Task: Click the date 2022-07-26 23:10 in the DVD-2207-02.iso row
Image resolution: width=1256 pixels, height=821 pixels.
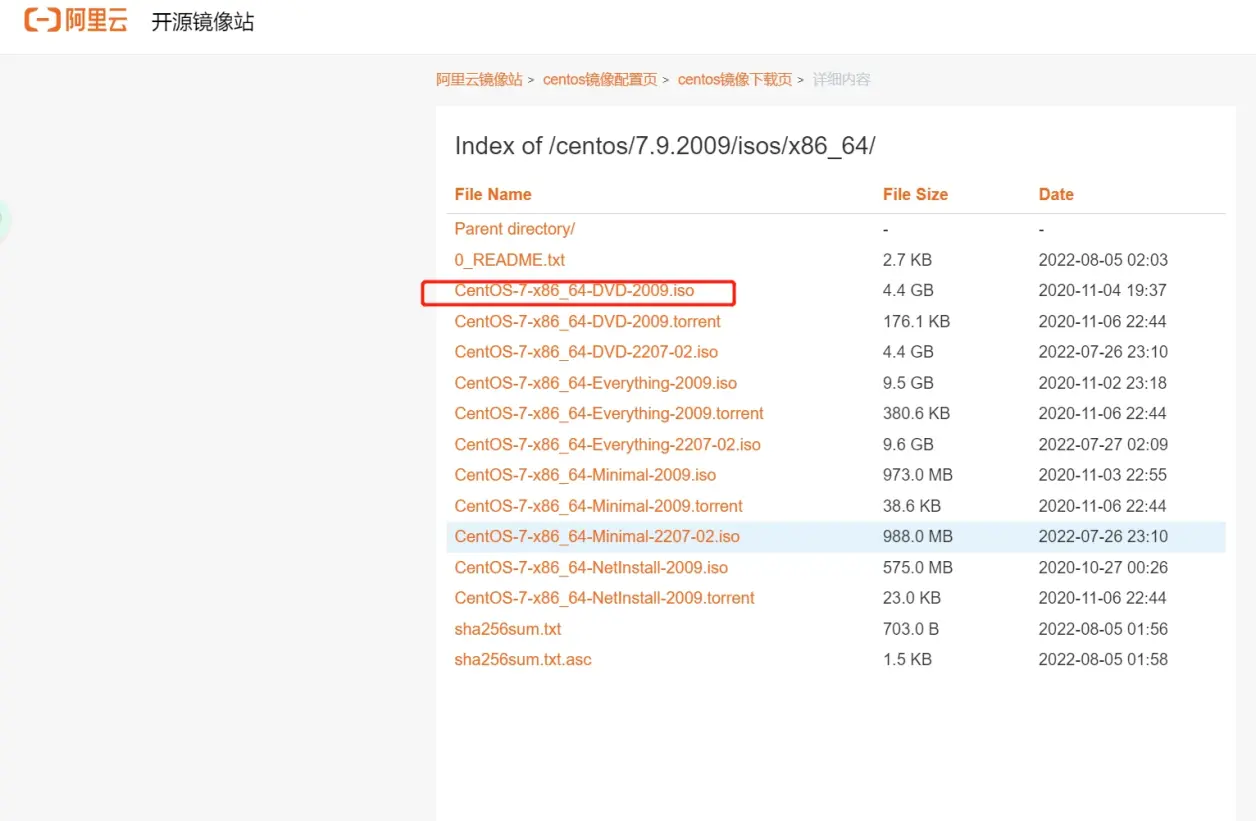Action: (x=1103, y=352)
